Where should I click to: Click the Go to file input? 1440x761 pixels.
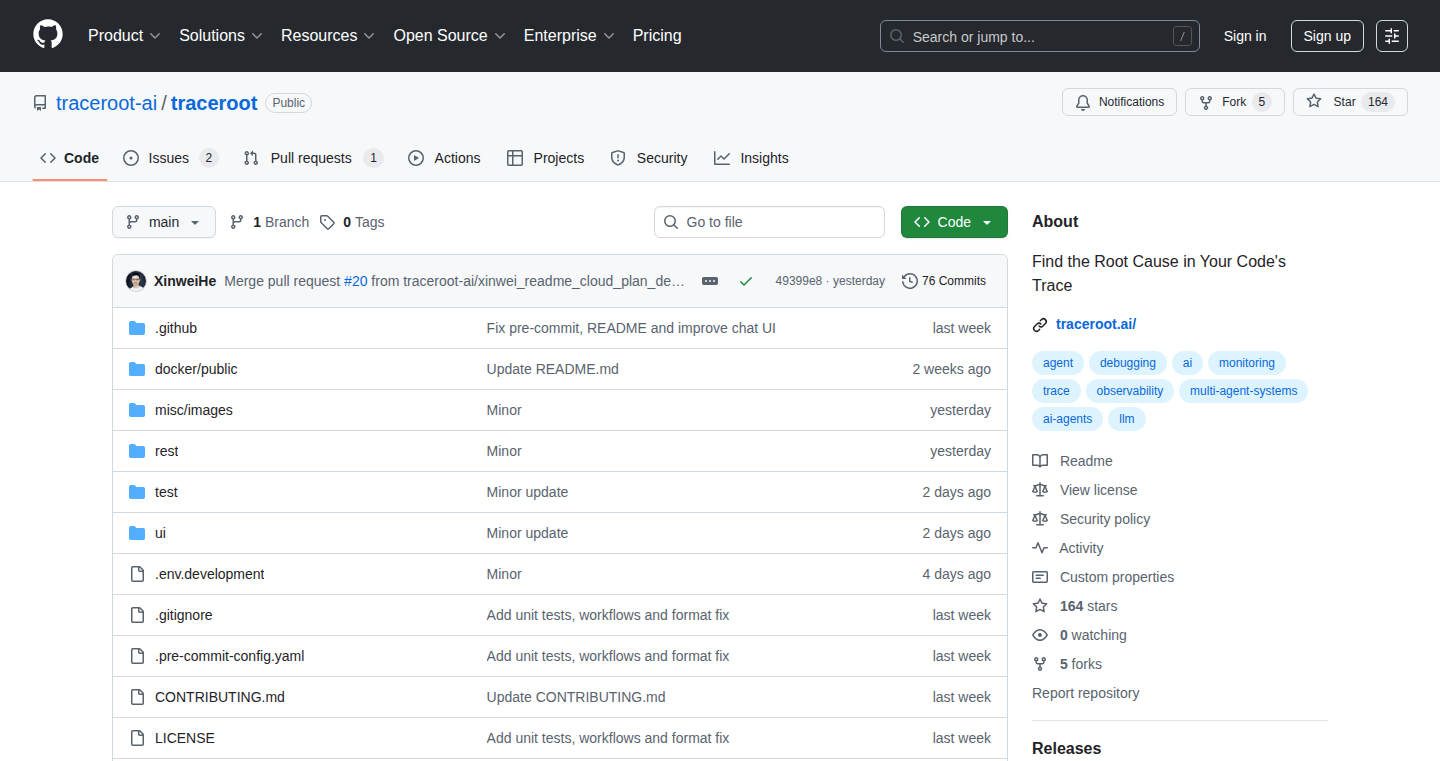coord(769,222)
